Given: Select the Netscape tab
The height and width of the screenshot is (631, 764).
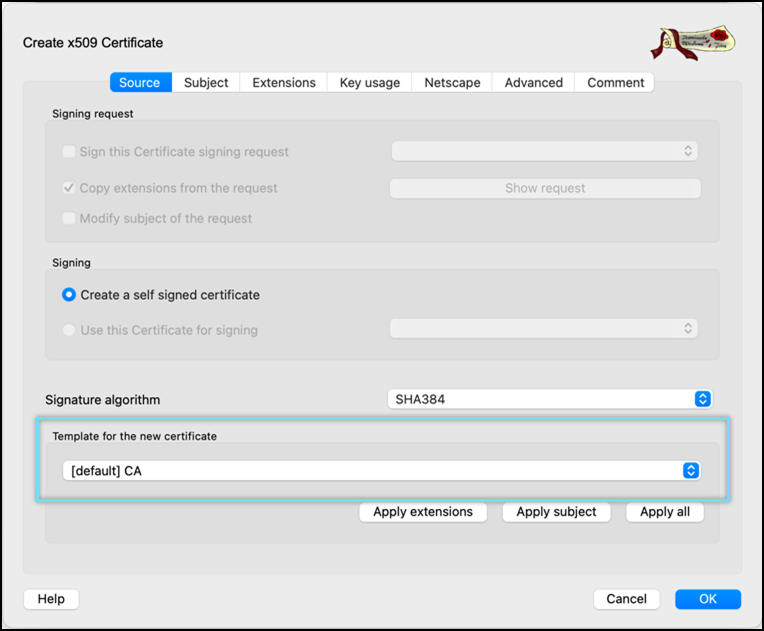Looking at the screenshot, I should click(452, 83).
